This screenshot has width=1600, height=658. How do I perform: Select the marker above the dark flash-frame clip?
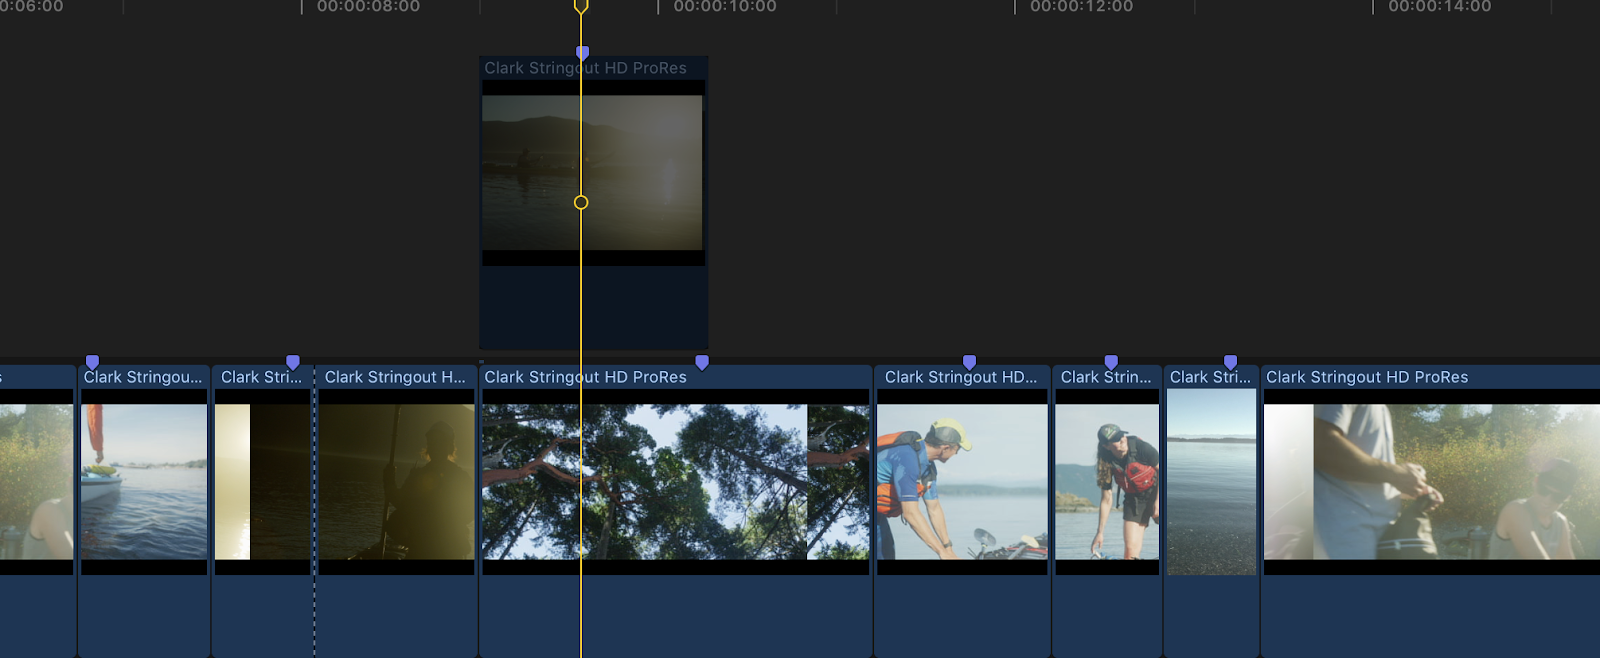293,361
